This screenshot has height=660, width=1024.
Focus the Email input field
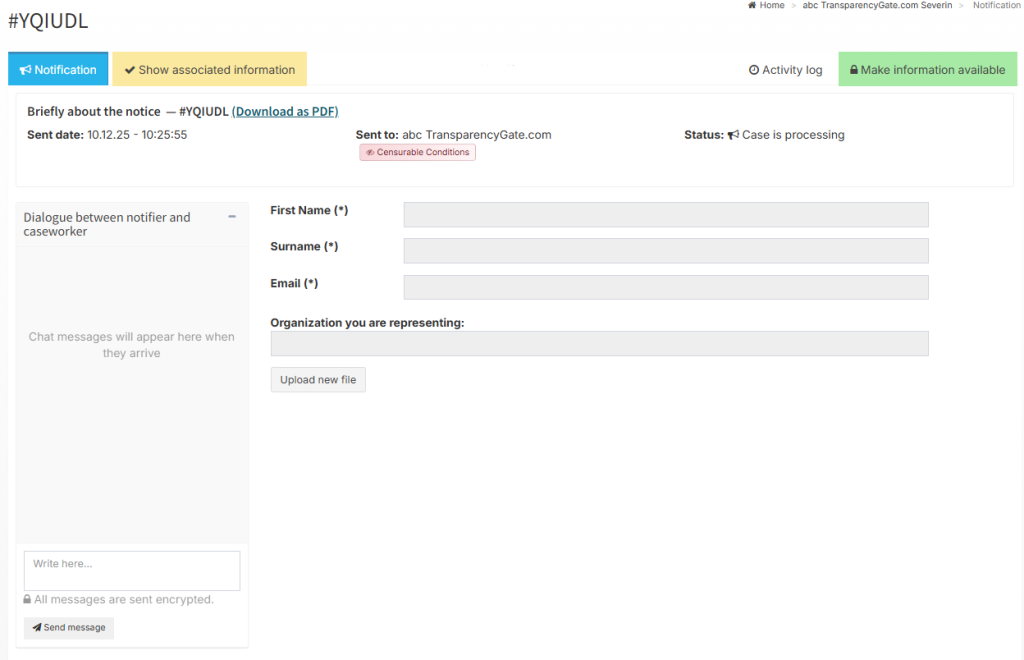tap(666, 288)
